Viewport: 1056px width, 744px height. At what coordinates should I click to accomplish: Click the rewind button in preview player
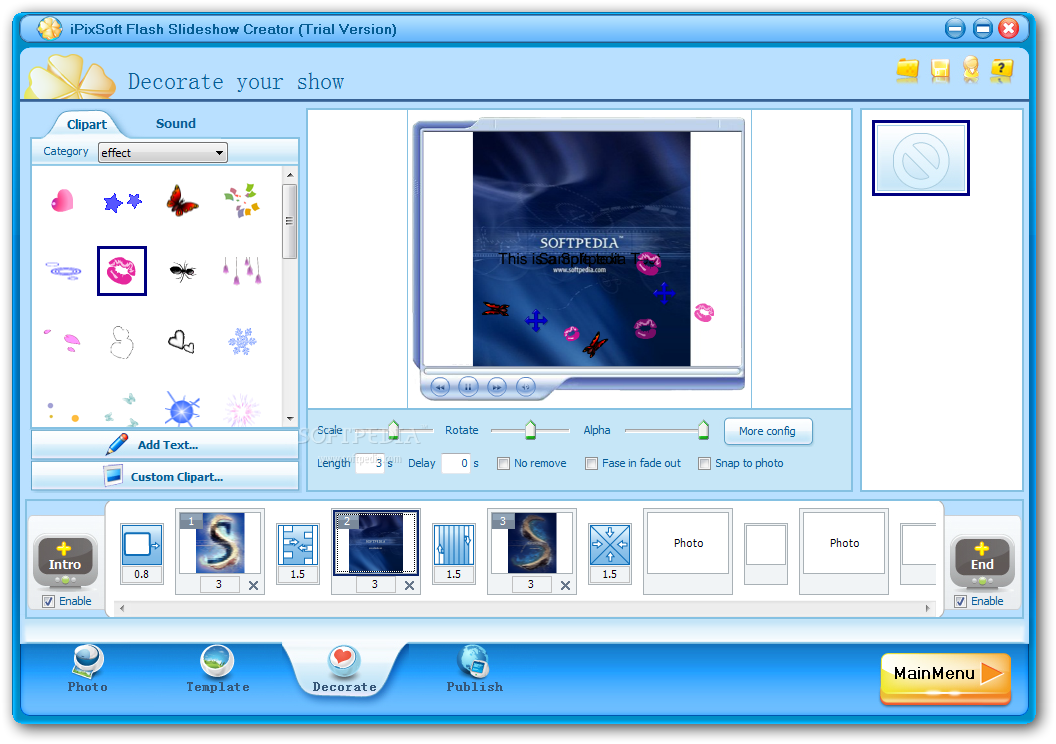(440, 387)
